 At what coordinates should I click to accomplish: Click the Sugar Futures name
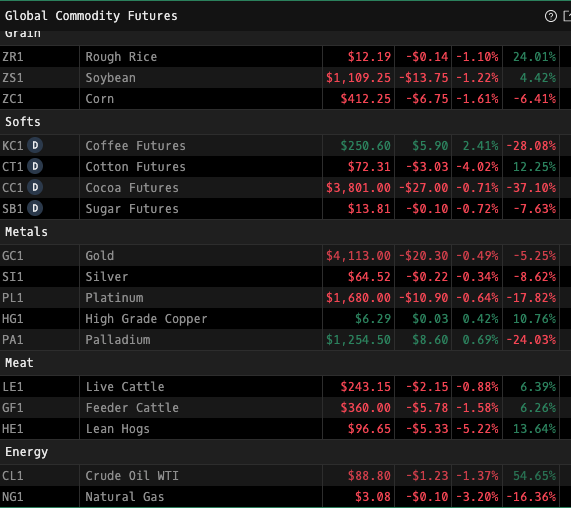pyautogui.click(x=132, y=209)
